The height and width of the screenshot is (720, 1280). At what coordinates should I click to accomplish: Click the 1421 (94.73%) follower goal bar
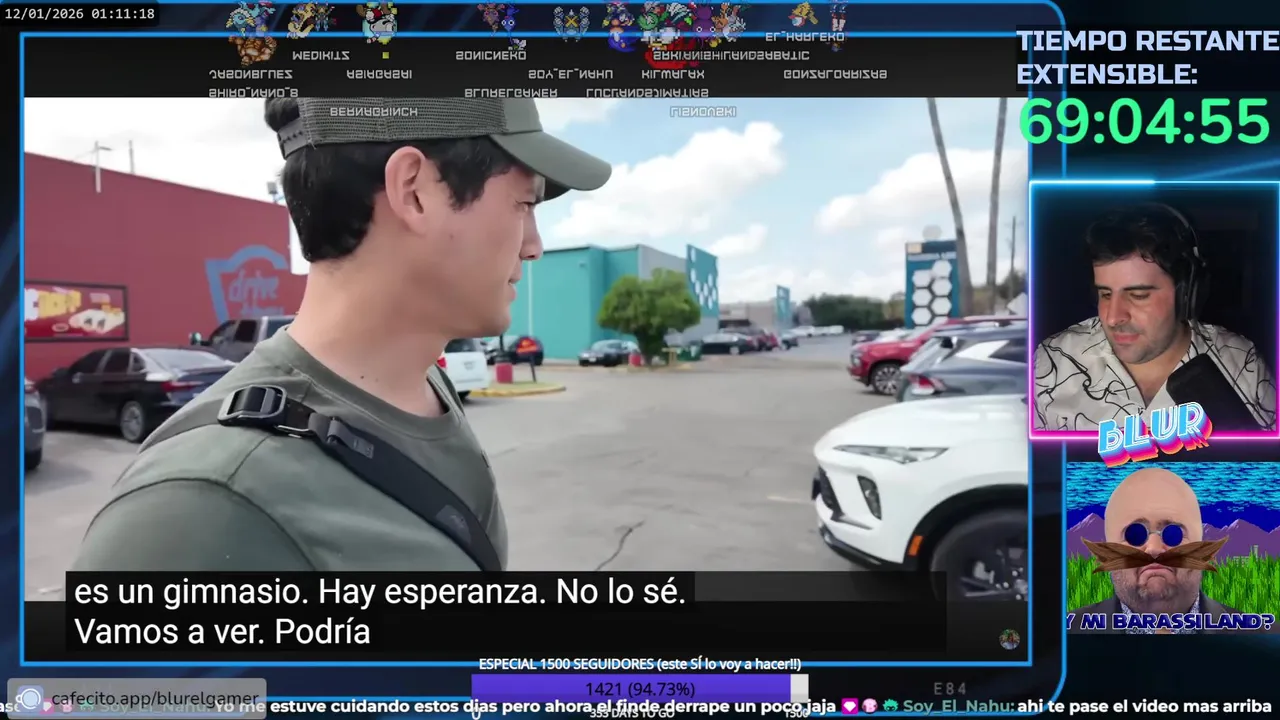coord(639,688)
